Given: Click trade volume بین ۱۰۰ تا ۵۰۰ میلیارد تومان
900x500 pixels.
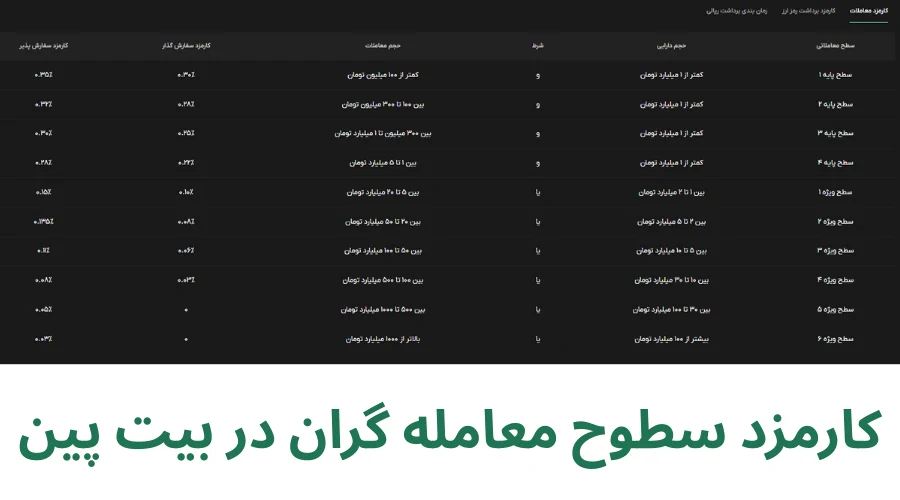Looking at the screenshot, I should pos(382,280).
